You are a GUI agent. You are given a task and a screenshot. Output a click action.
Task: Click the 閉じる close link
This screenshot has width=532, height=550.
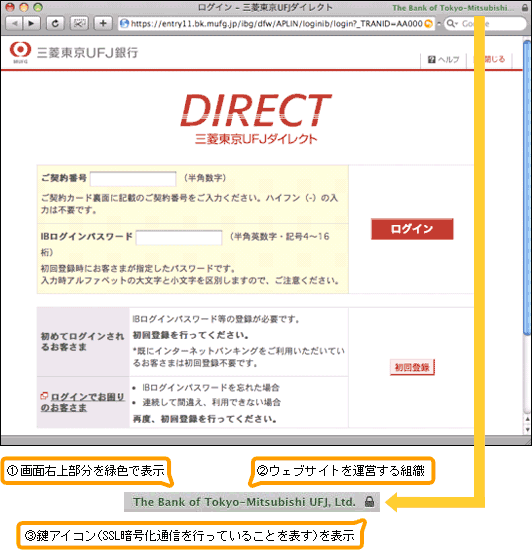tap(494, 59)
